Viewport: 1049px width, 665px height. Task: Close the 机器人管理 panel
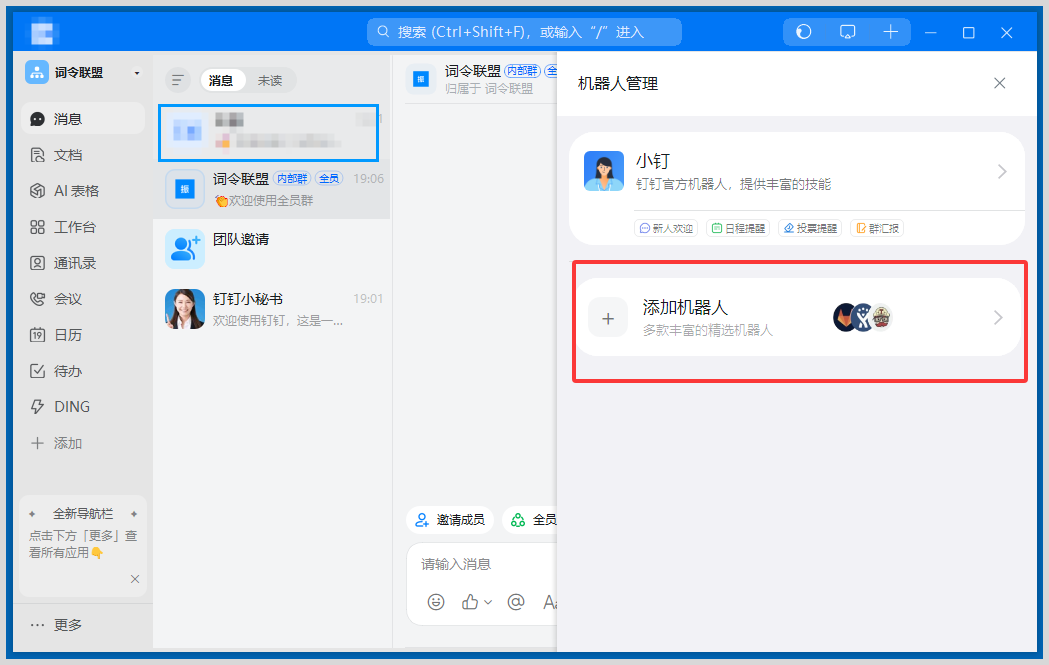tap(999, 83)
